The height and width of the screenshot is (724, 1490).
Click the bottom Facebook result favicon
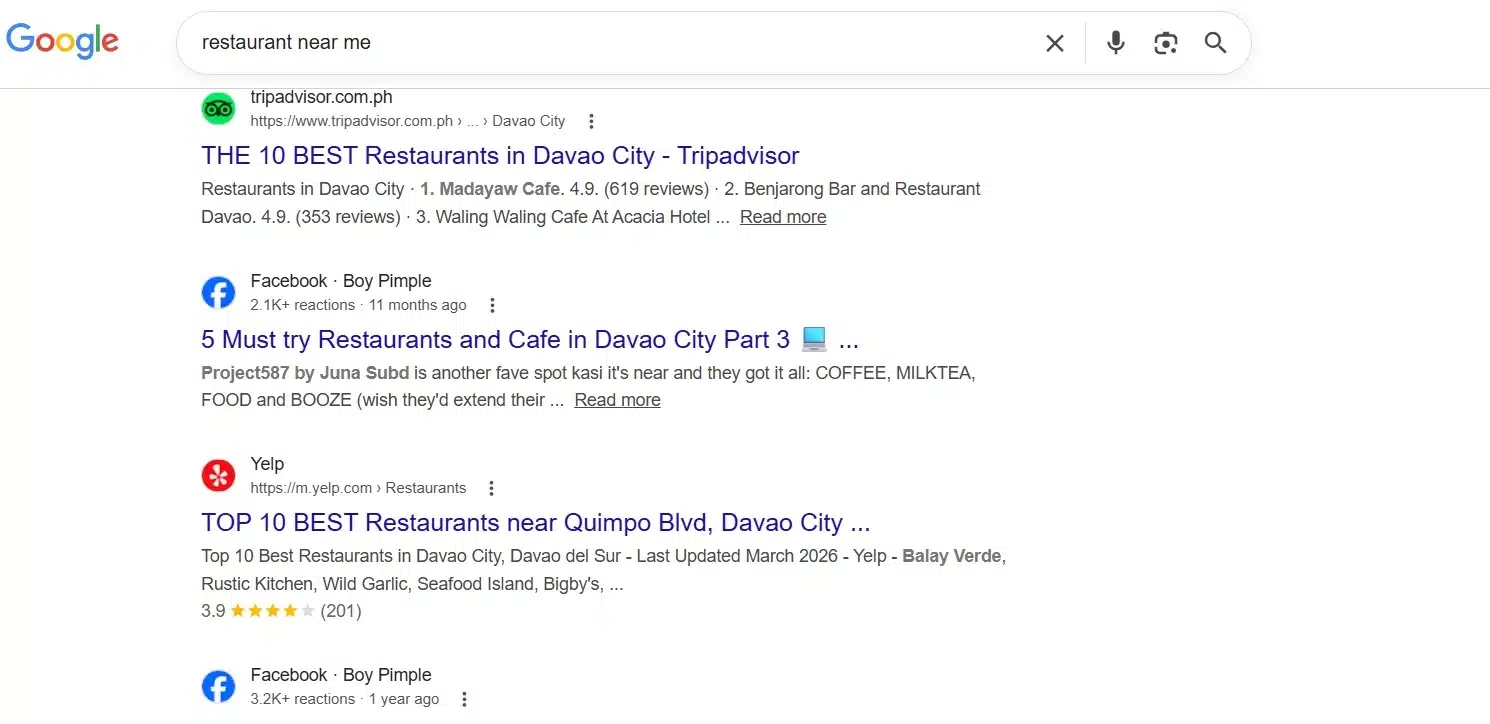pos(218,686)
